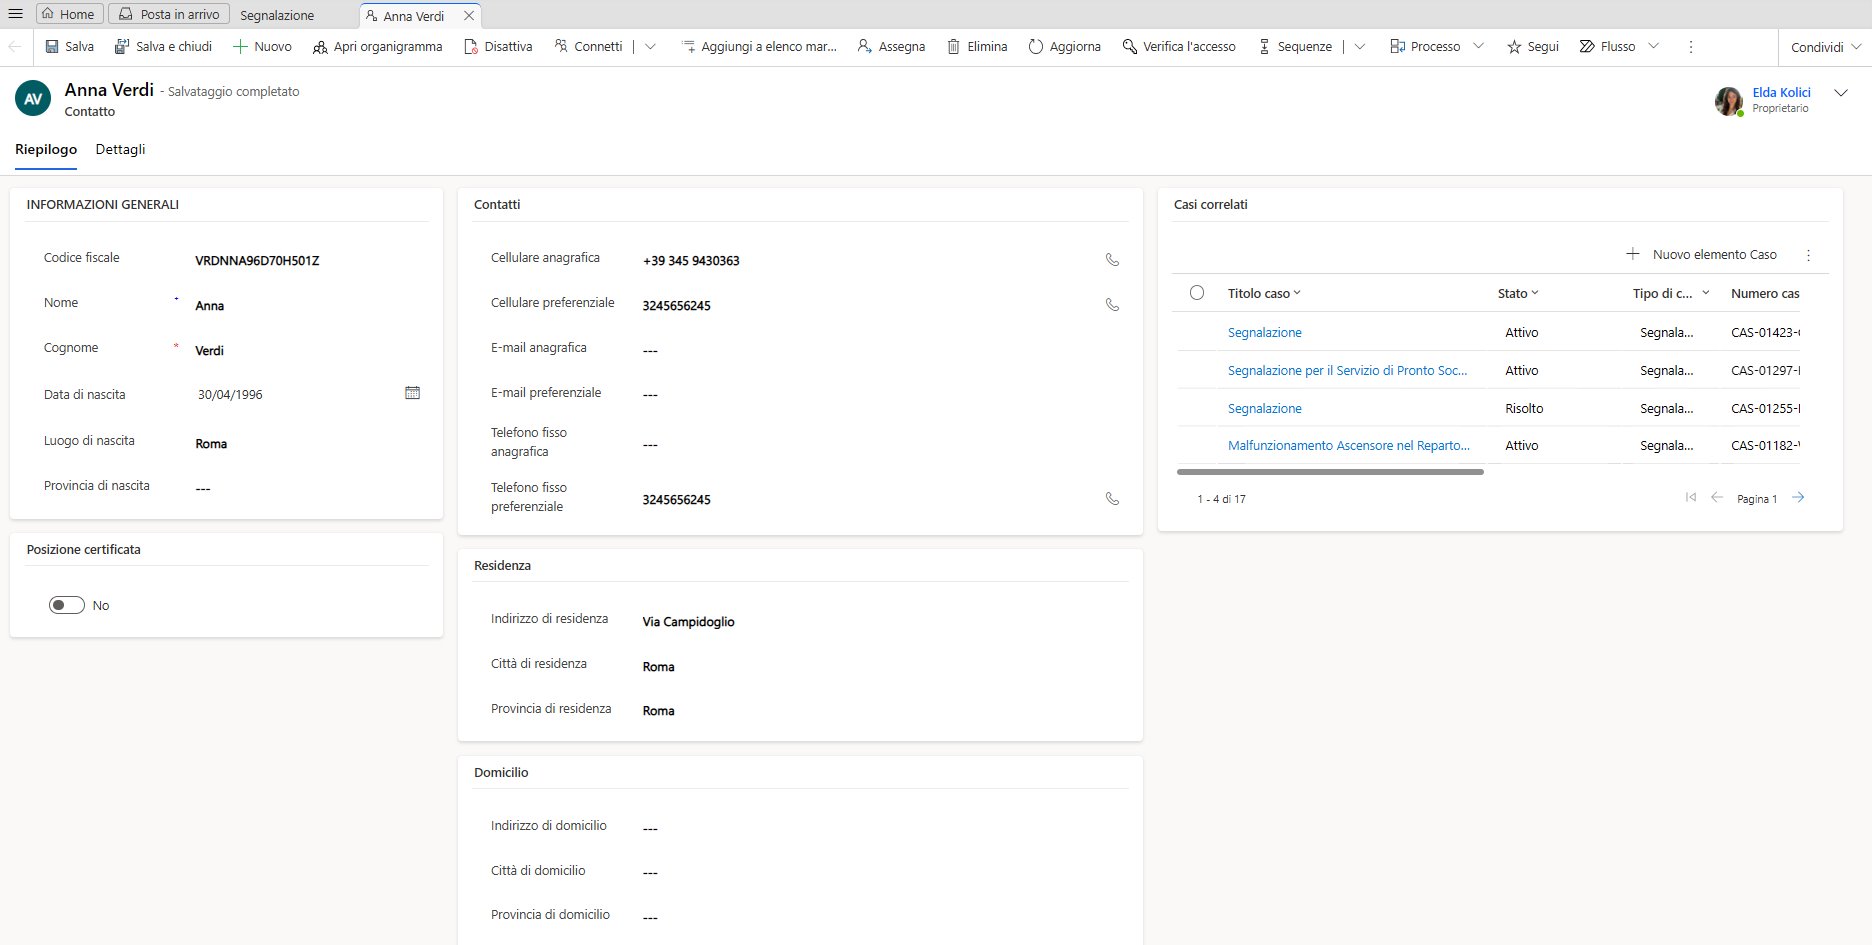Expand the header chevron next to Elda Kolici
Image resolution: width=1872 pixels, height=945 pixels.
tap(1841, 93)
